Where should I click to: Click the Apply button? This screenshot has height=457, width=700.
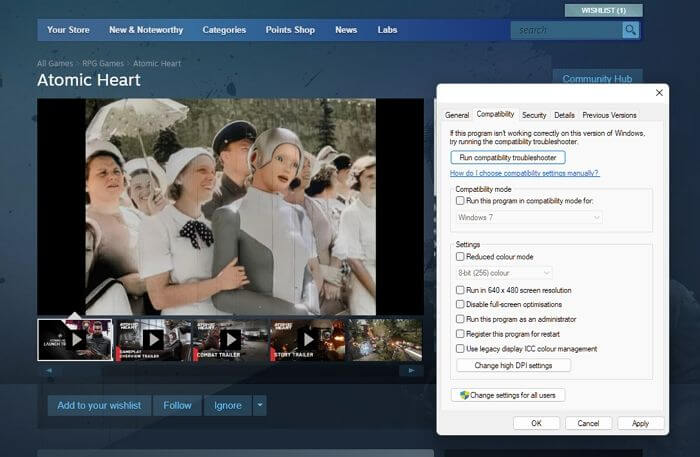[640, 423]
